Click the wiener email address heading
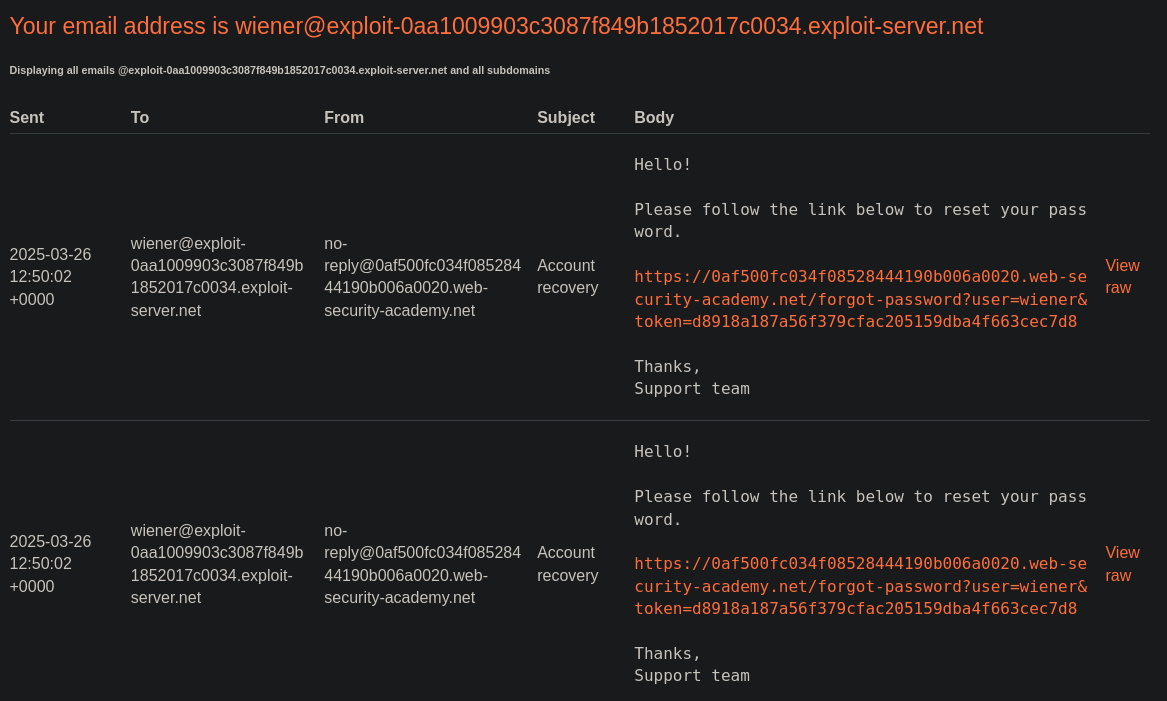 click(496, 26)
